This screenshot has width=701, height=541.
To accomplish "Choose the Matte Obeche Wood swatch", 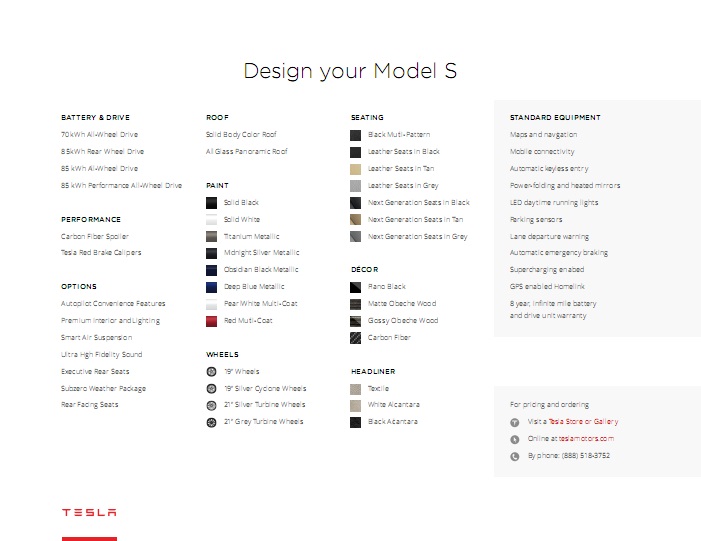I will point(355,304).
